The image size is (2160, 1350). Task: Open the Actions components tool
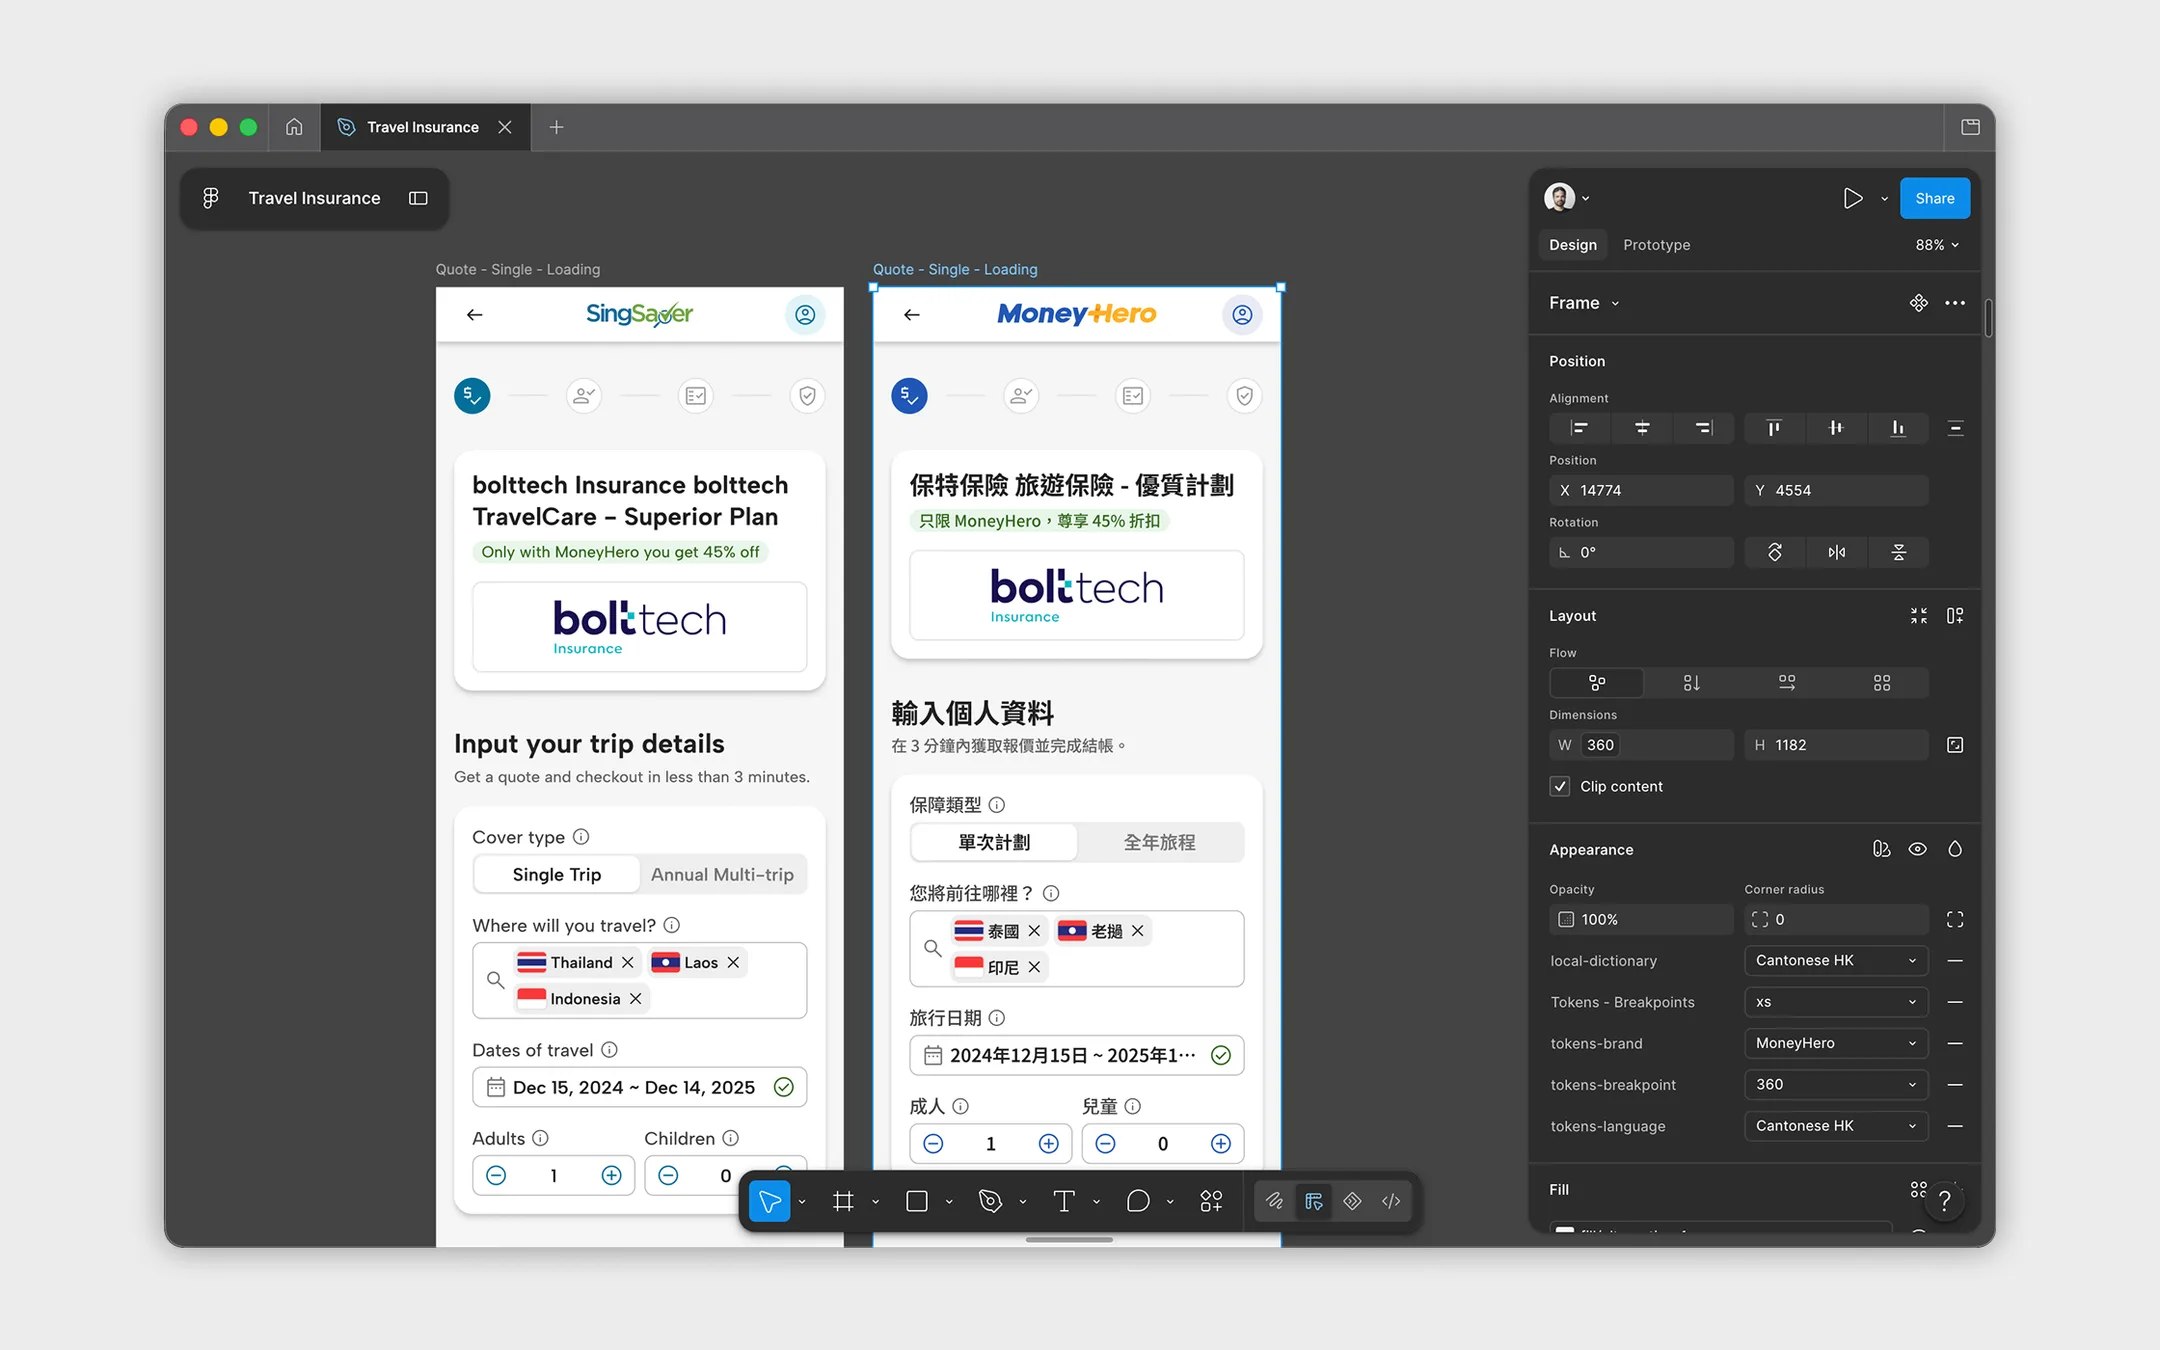[1211, 1201]
